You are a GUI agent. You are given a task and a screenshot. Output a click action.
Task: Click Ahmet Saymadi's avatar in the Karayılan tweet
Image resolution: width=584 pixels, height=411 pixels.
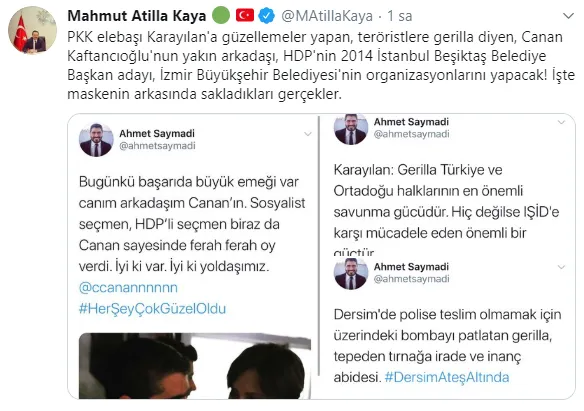pyautogui.click(x=351, y=129)
